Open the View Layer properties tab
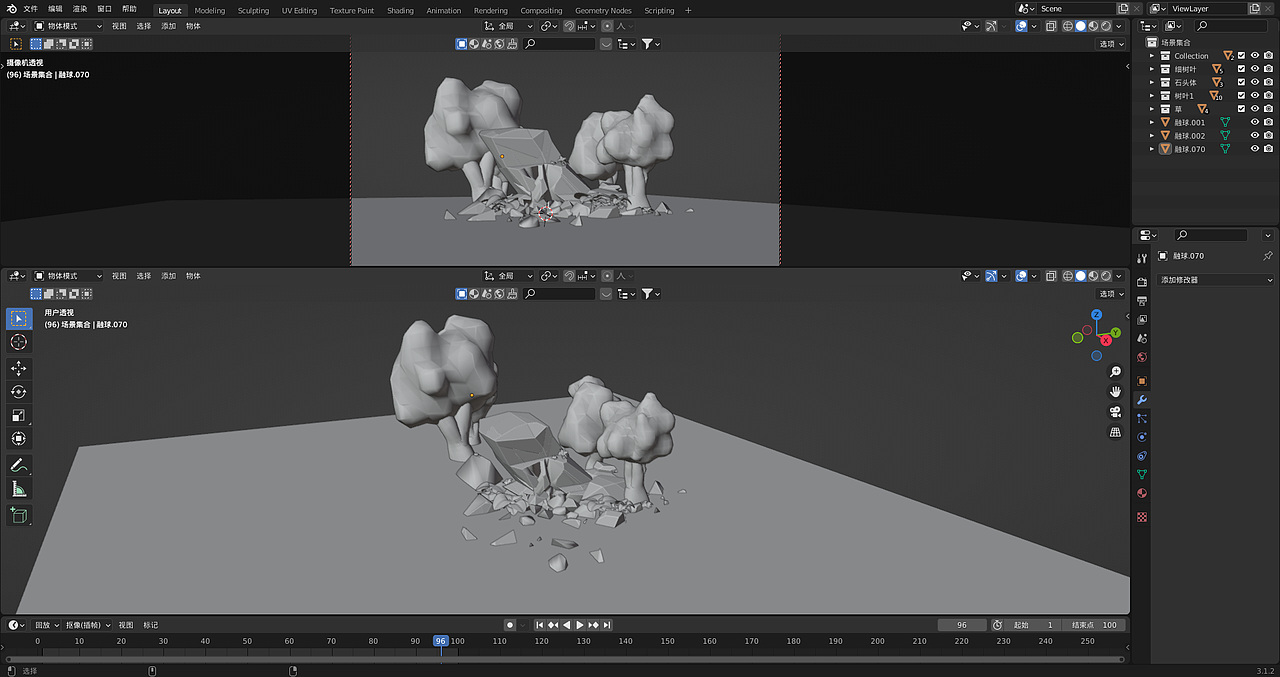The height and width of the screenshot is (677, 1280). [1142, 320]
